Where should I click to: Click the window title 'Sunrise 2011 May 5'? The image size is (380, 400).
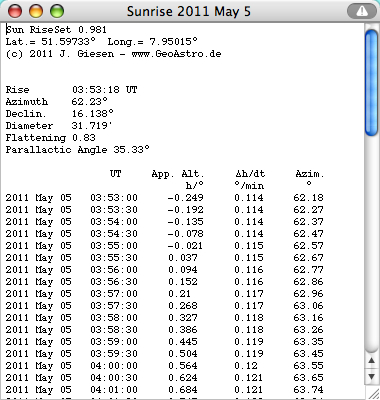[x=188, y=12]
